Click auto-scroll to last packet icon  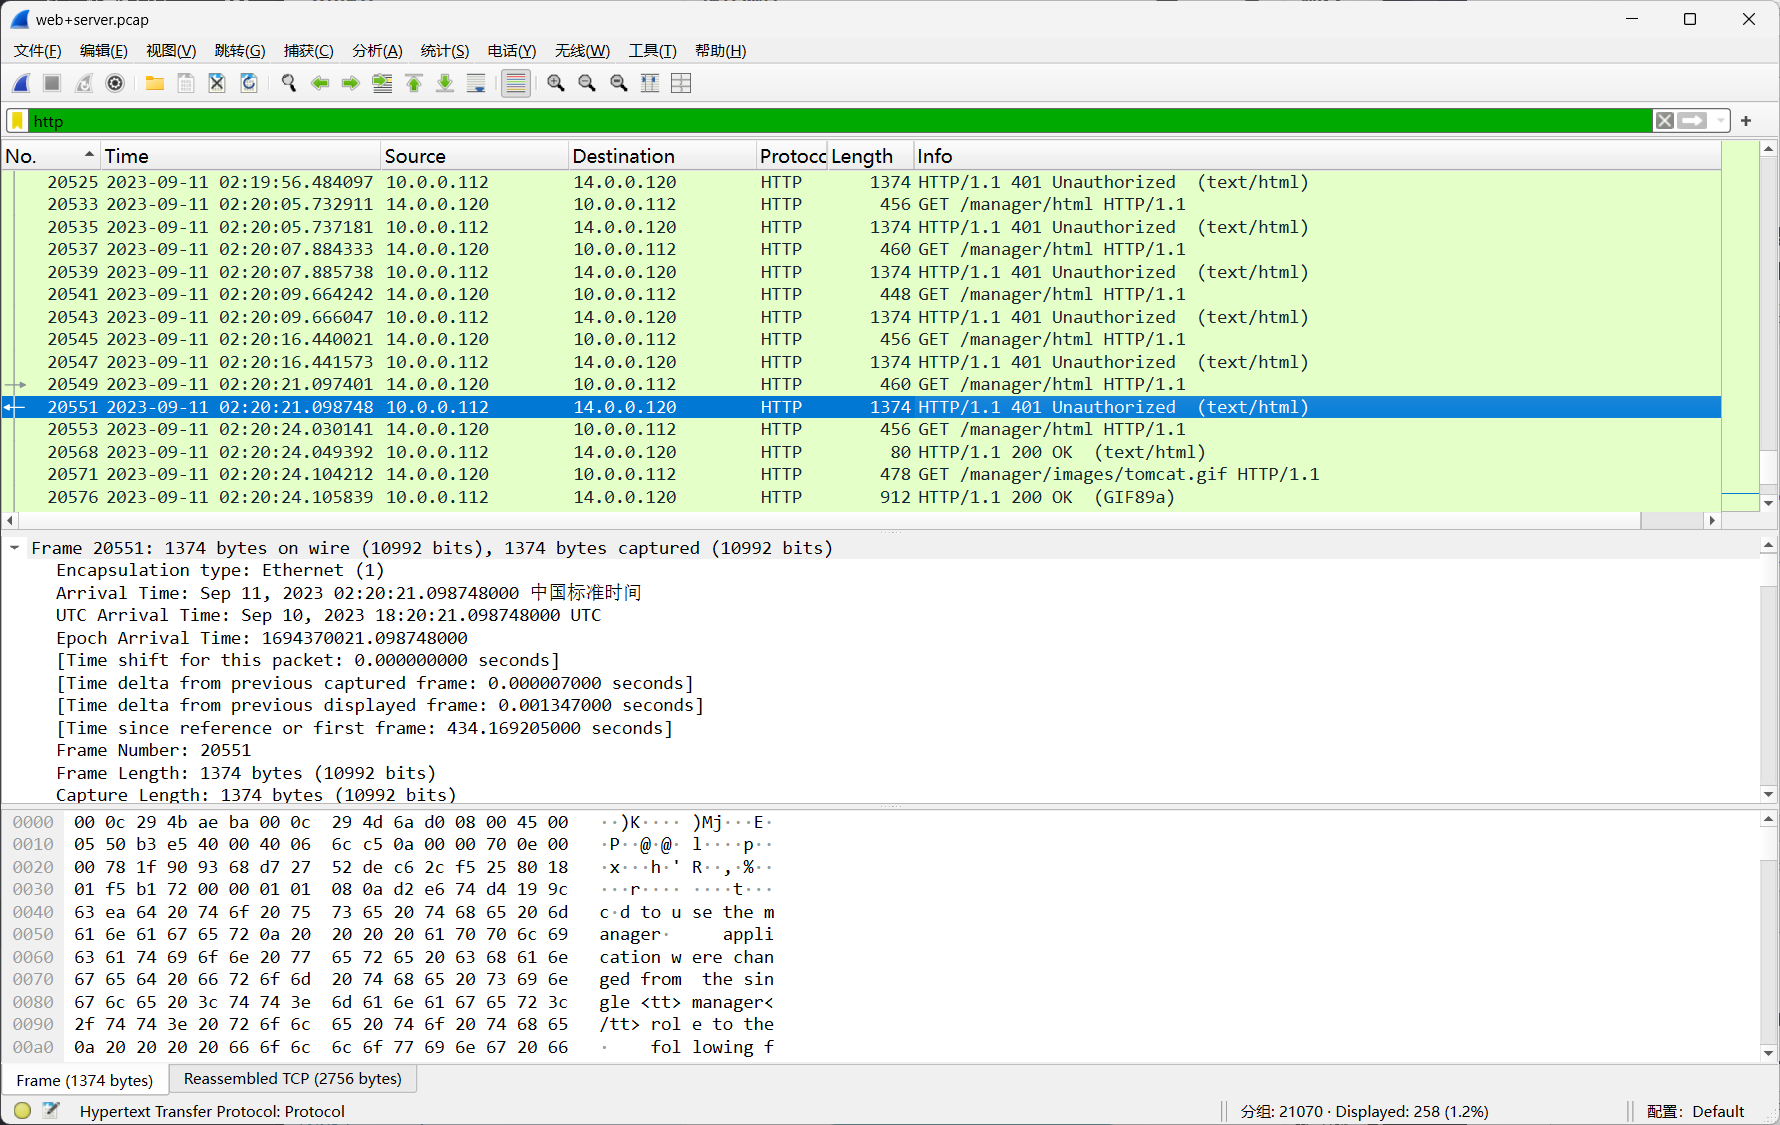(x=476, y=83)
